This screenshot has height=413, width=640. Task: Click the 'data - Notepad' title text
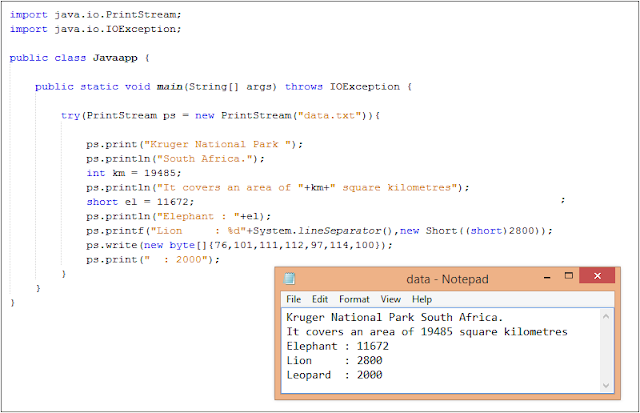click(447, 279)
